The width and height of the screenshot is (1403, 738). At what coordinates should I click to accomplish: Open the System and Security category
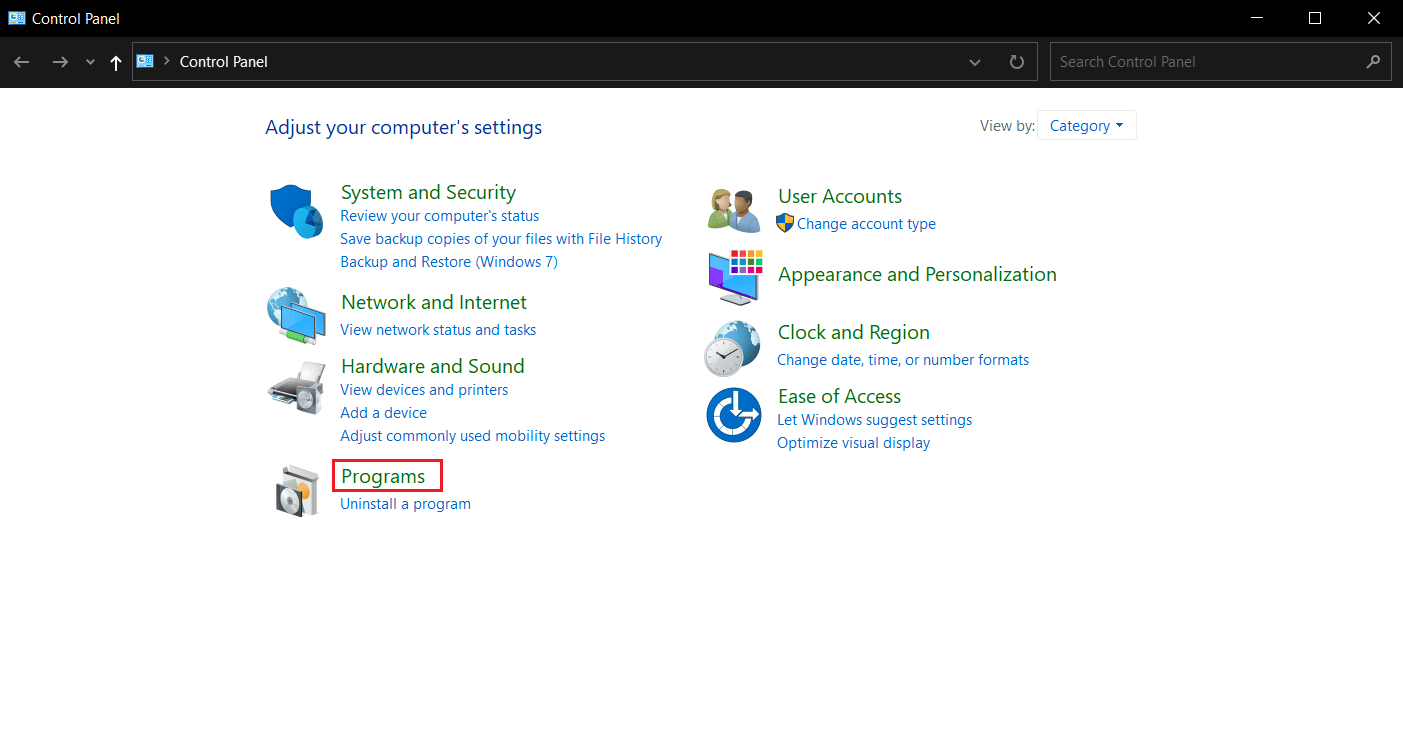tap(428, 192)
